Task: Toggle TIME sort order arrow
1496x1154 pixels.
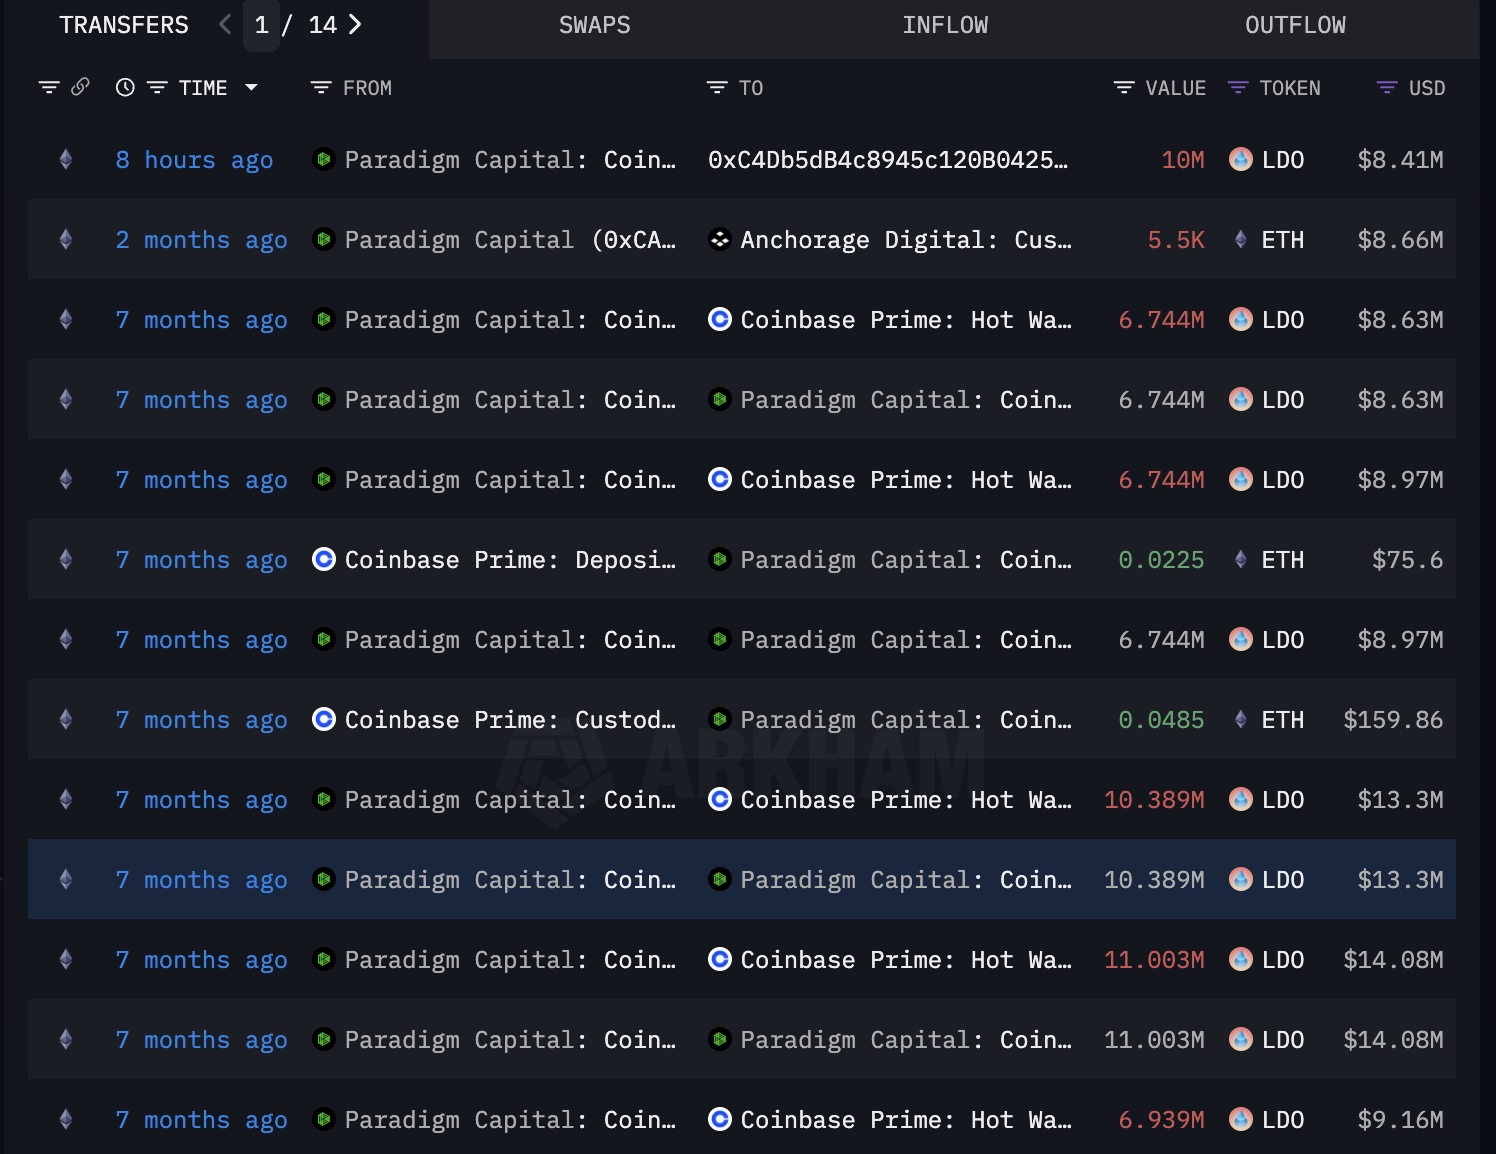Action: (x=251, y=88)
